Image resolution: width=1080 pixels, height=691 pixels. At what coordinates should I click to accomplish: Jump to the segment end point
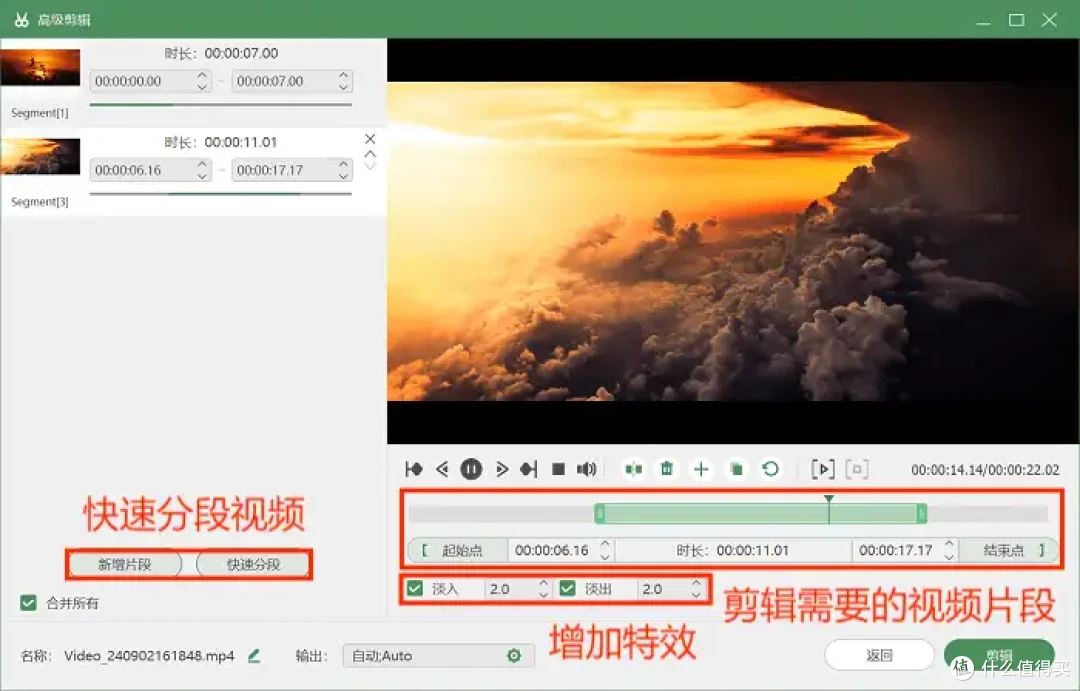(529, 469)
